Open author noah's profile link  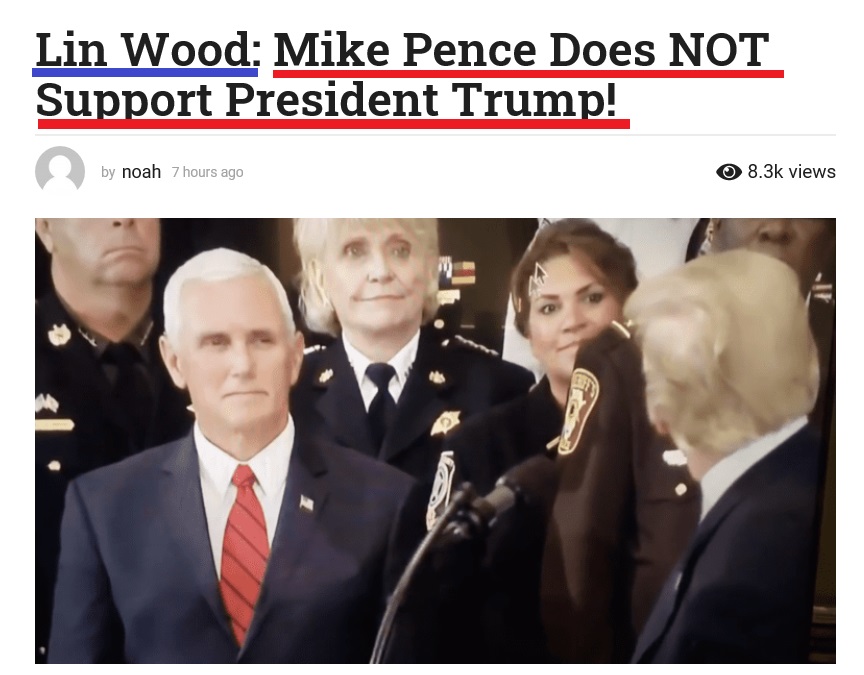pyautogui.click(x=141, y=172)
